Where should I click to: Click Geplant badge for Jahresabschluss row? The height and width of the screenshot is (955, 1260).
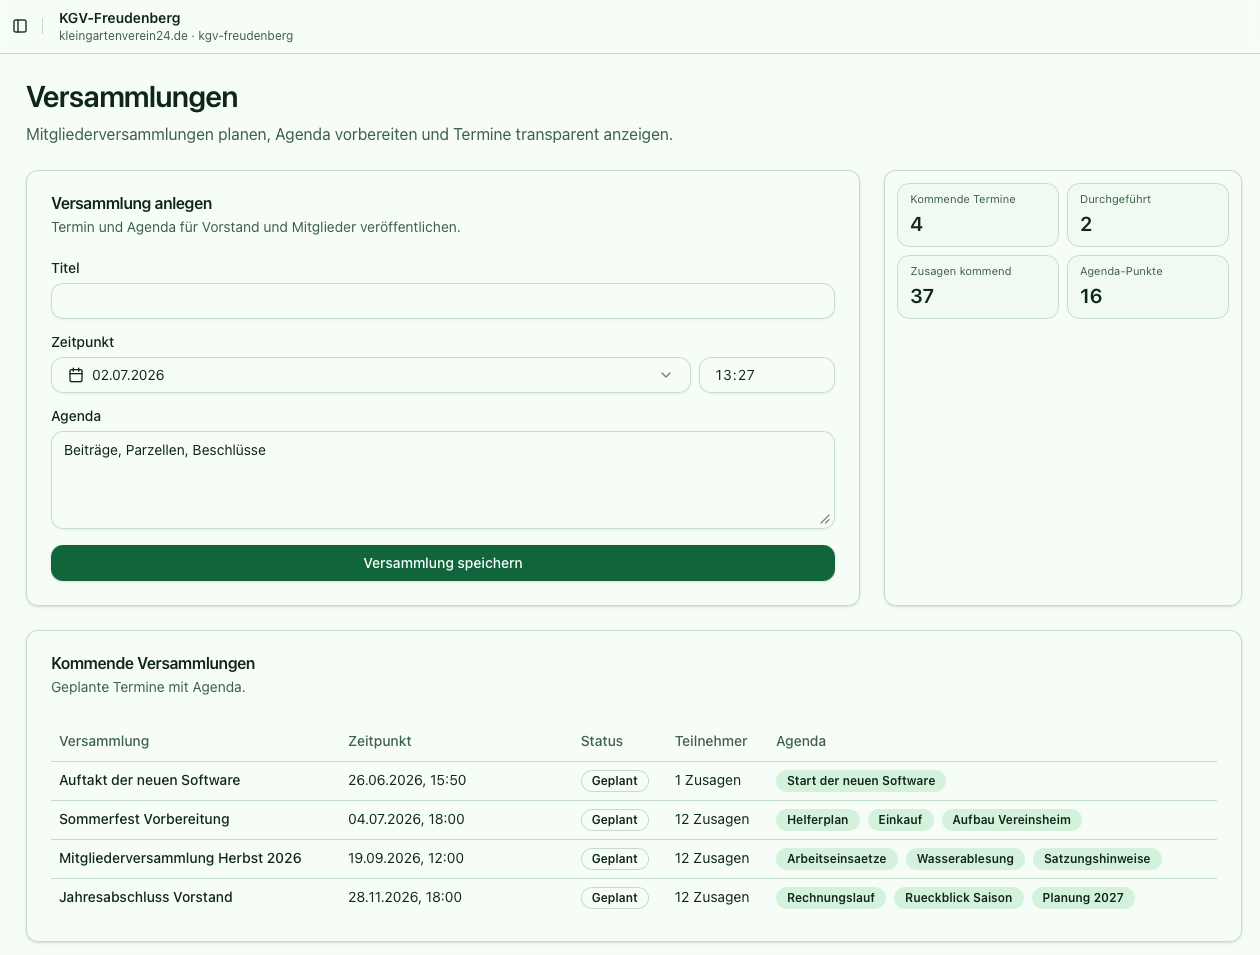tap(615, 898)
